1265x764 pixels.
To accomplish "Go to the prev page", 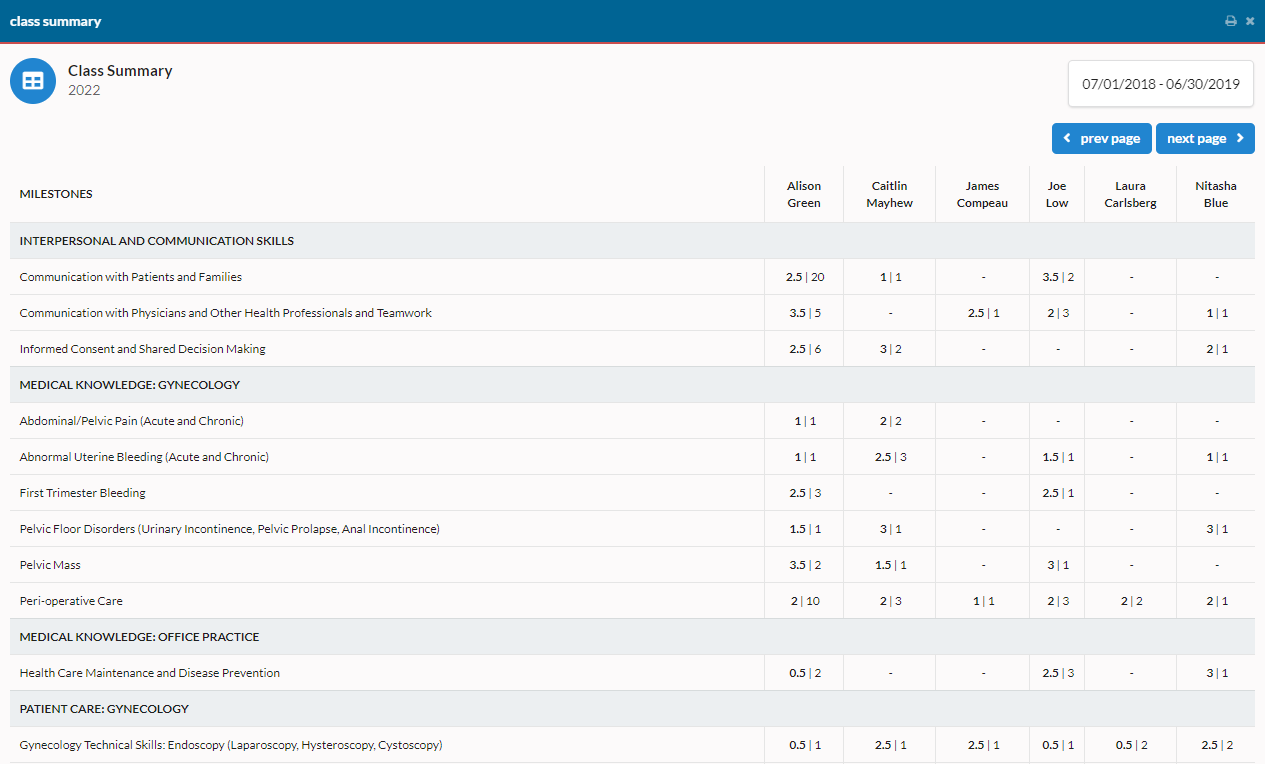I will point(1101,139).
